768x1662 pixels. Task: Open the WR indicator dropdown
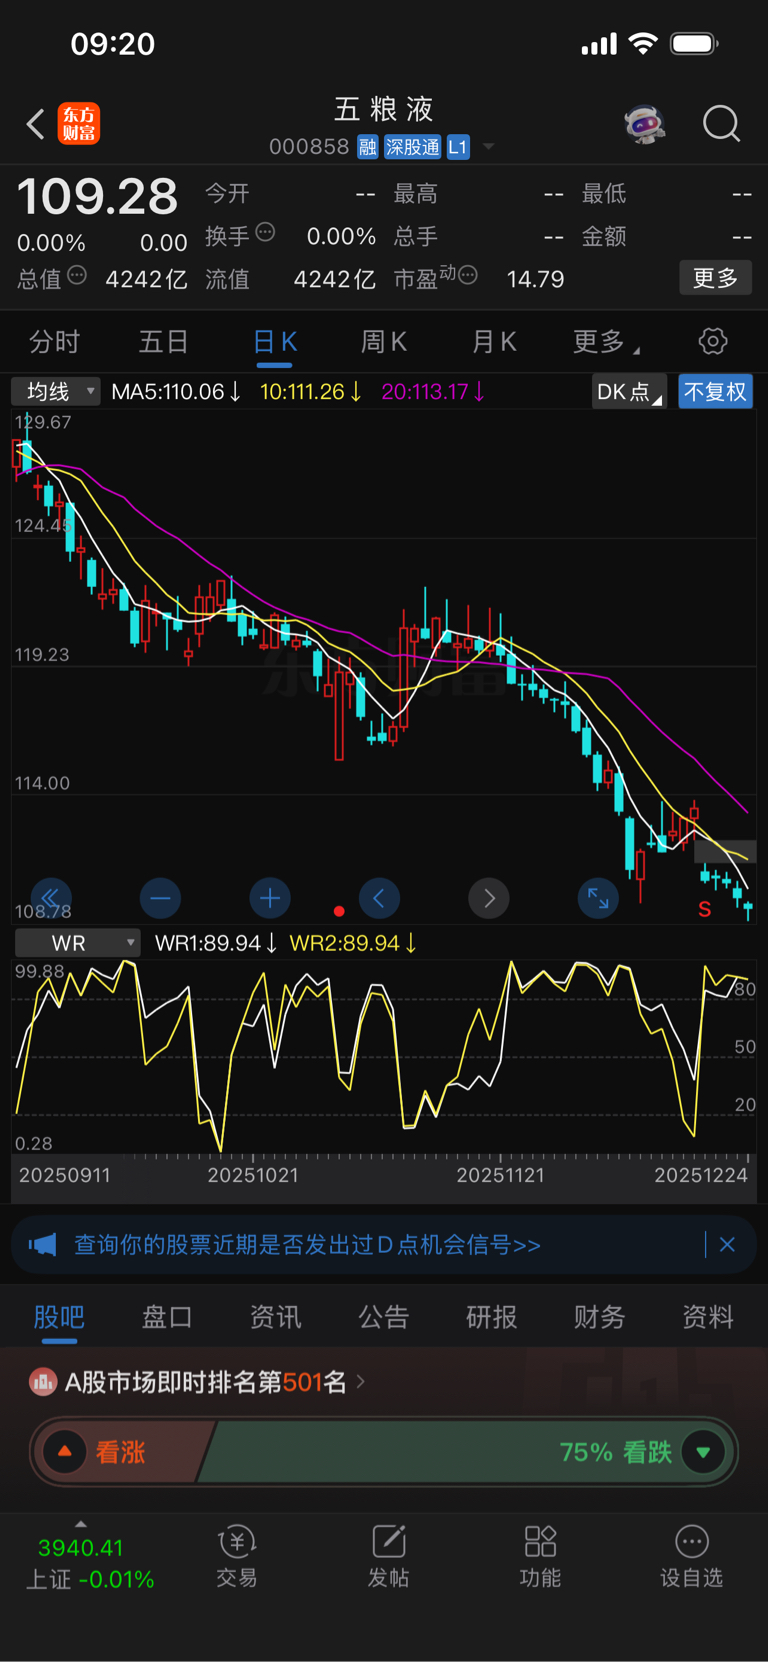coord(78,943)
